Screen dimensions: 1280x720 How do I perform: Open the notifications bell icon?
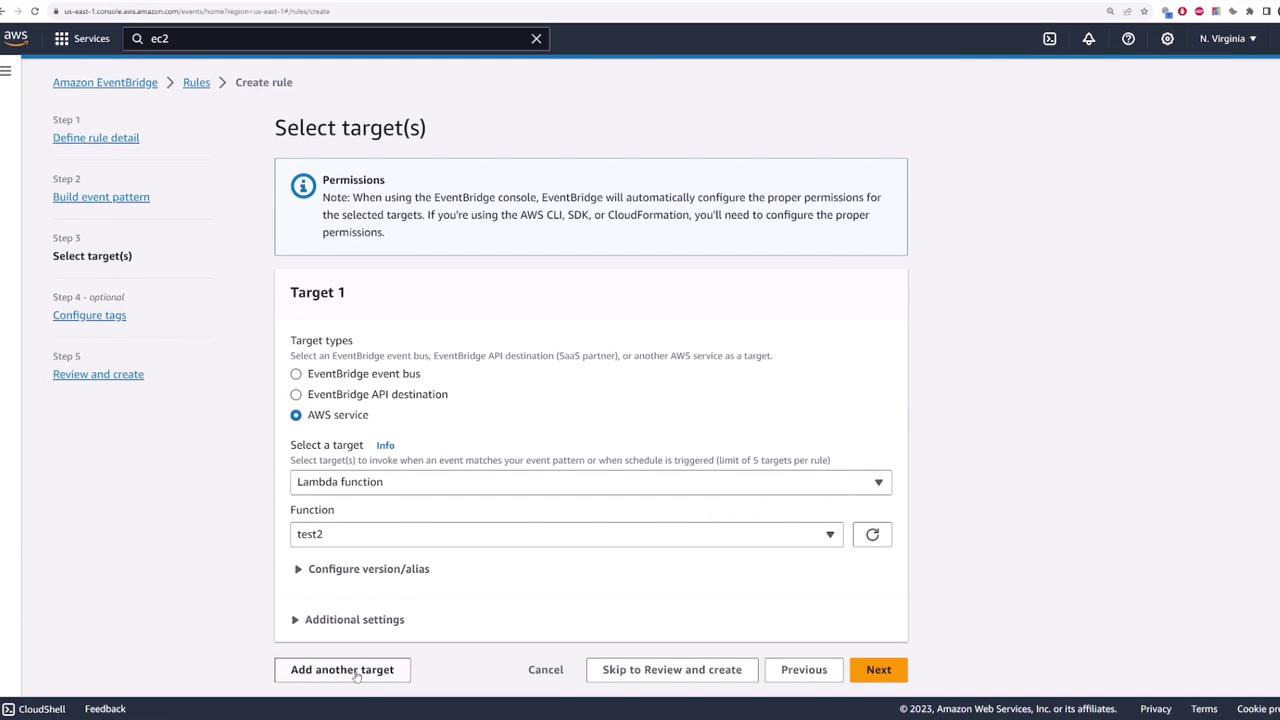[x=1088, y=38]
